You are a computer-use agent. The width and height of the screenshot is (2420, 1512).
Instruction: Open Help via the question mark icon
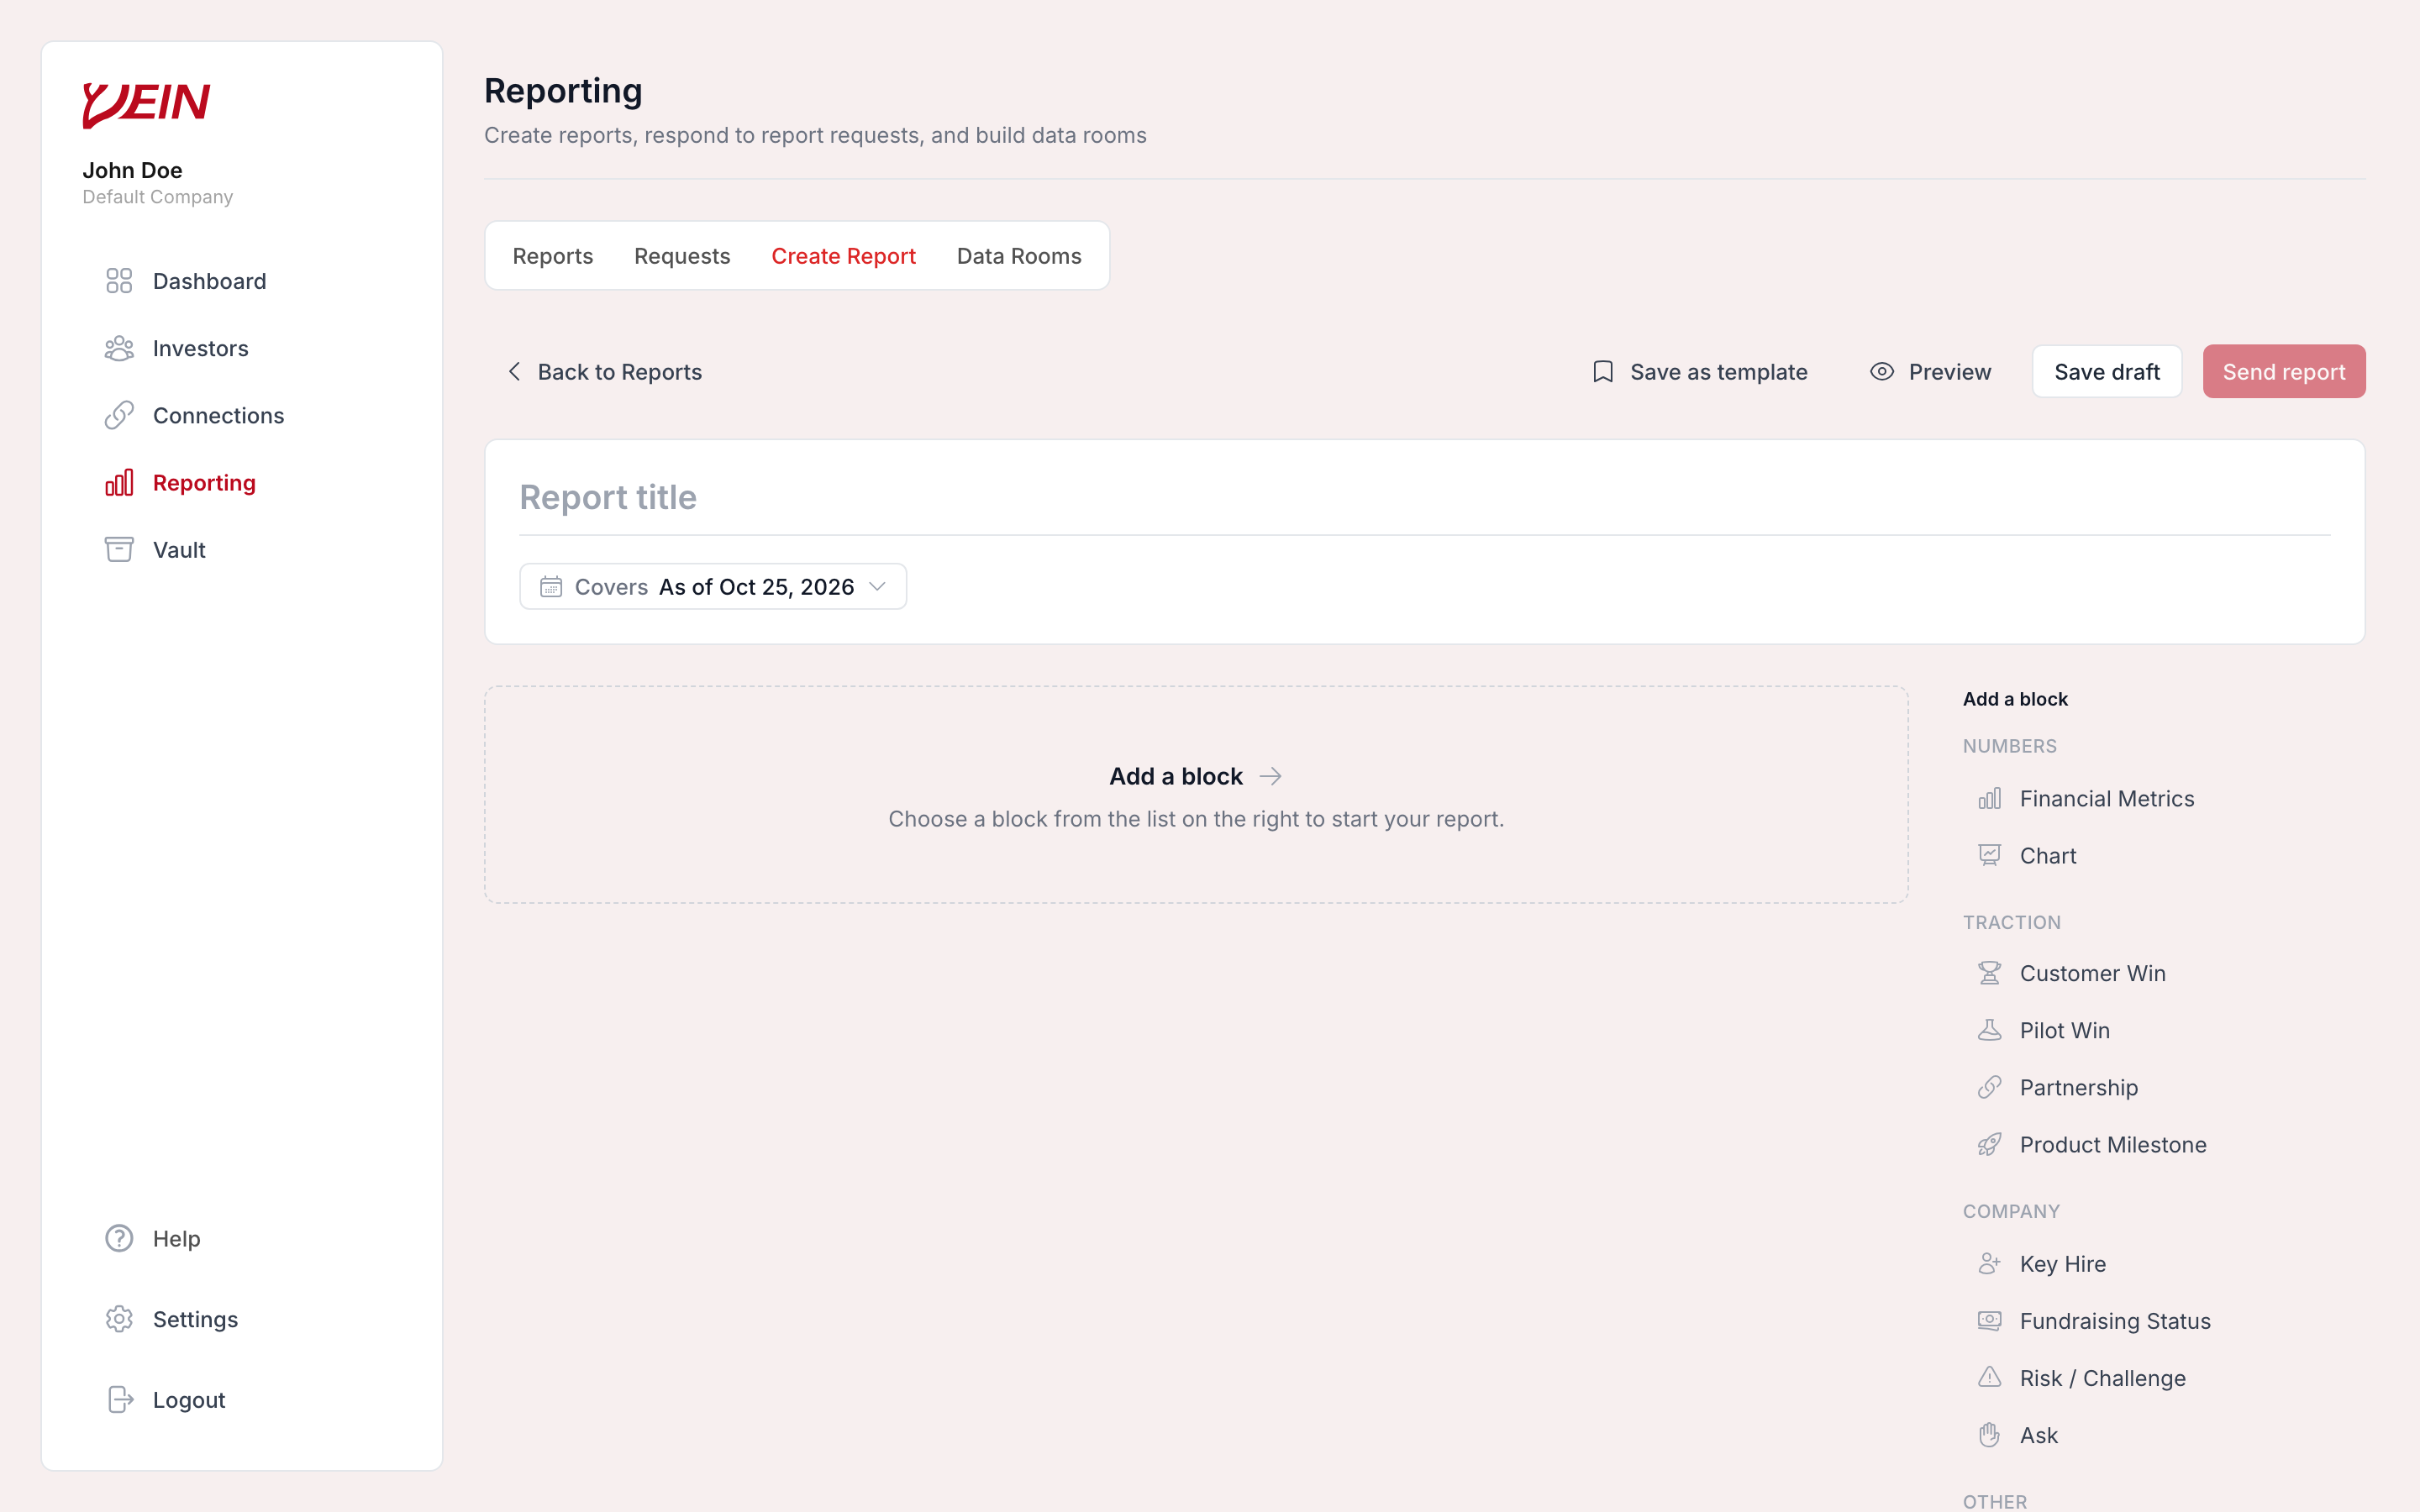pos(119,1238)
